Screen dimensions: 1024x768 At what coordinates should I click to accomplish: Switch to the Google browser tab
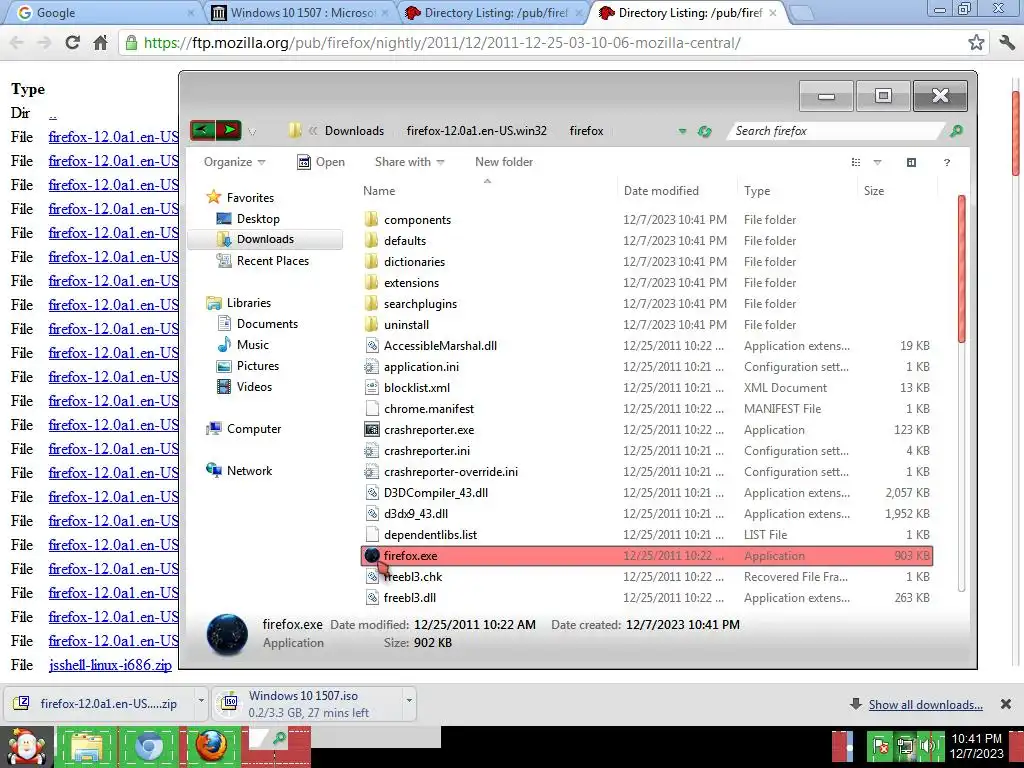[x=101, y=12]
